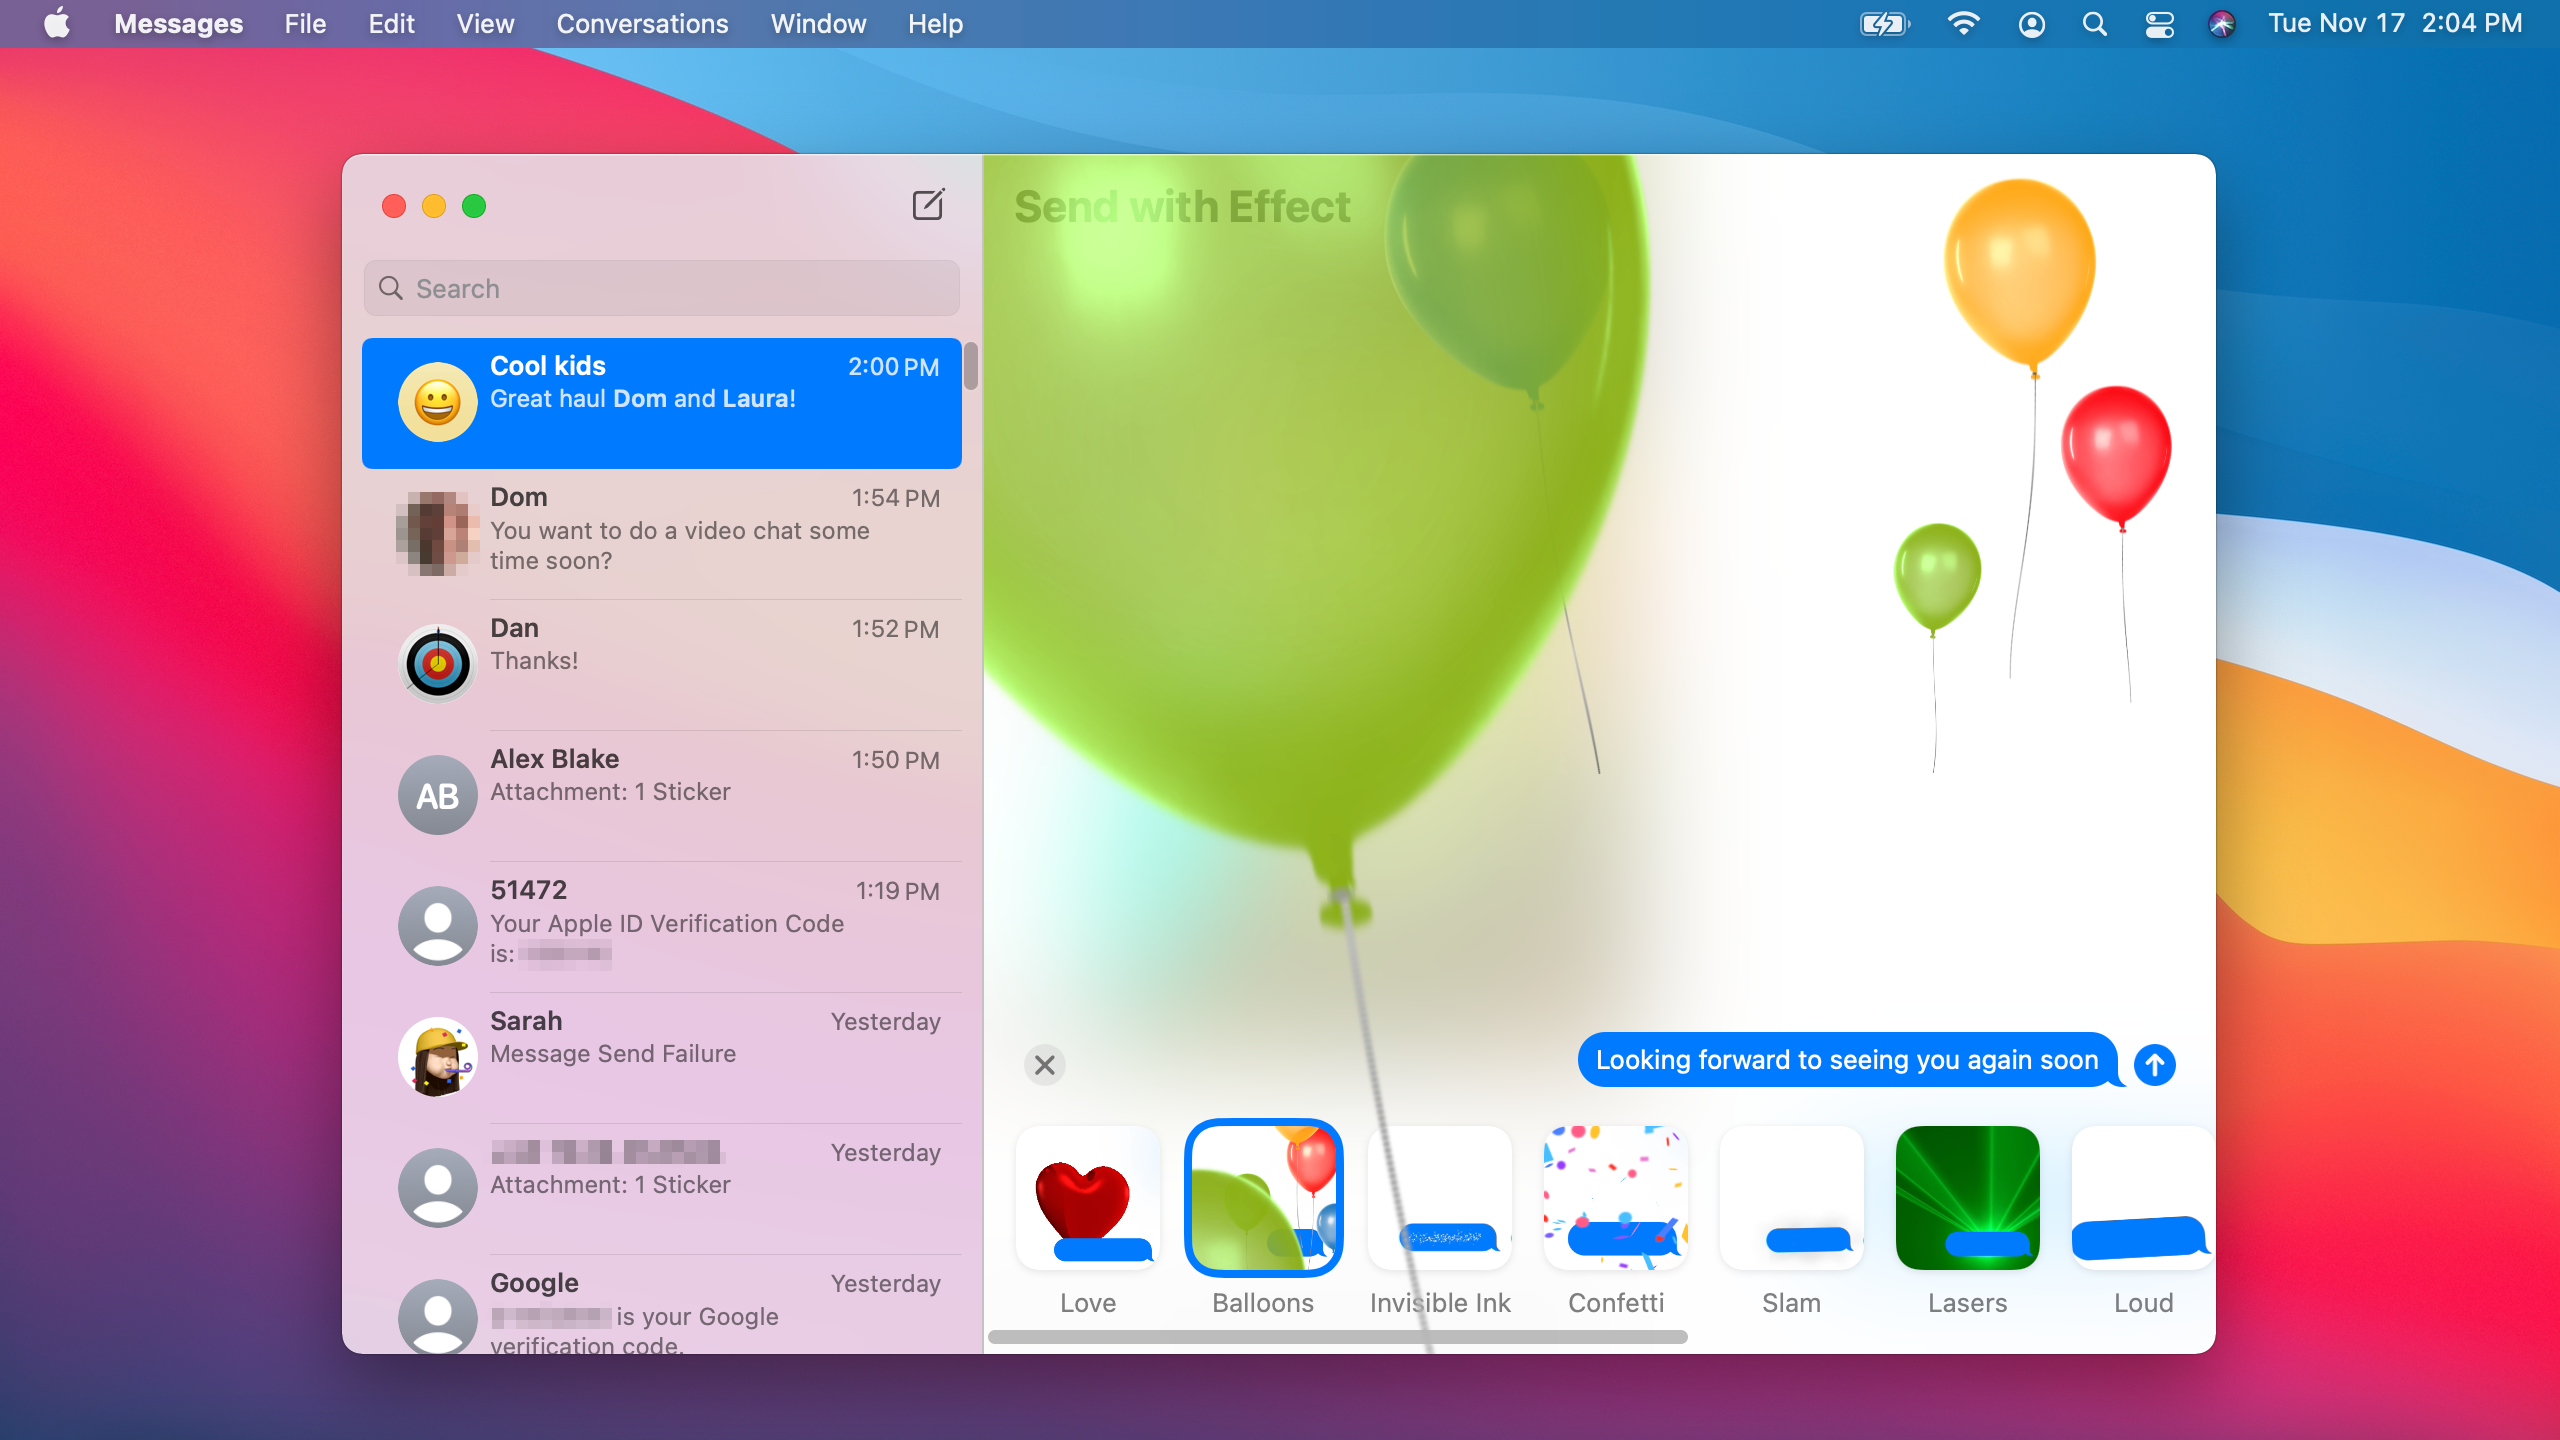Open the Conversations menu
The width and height of the screenshot is (2560, 1440).
(642, 23)
